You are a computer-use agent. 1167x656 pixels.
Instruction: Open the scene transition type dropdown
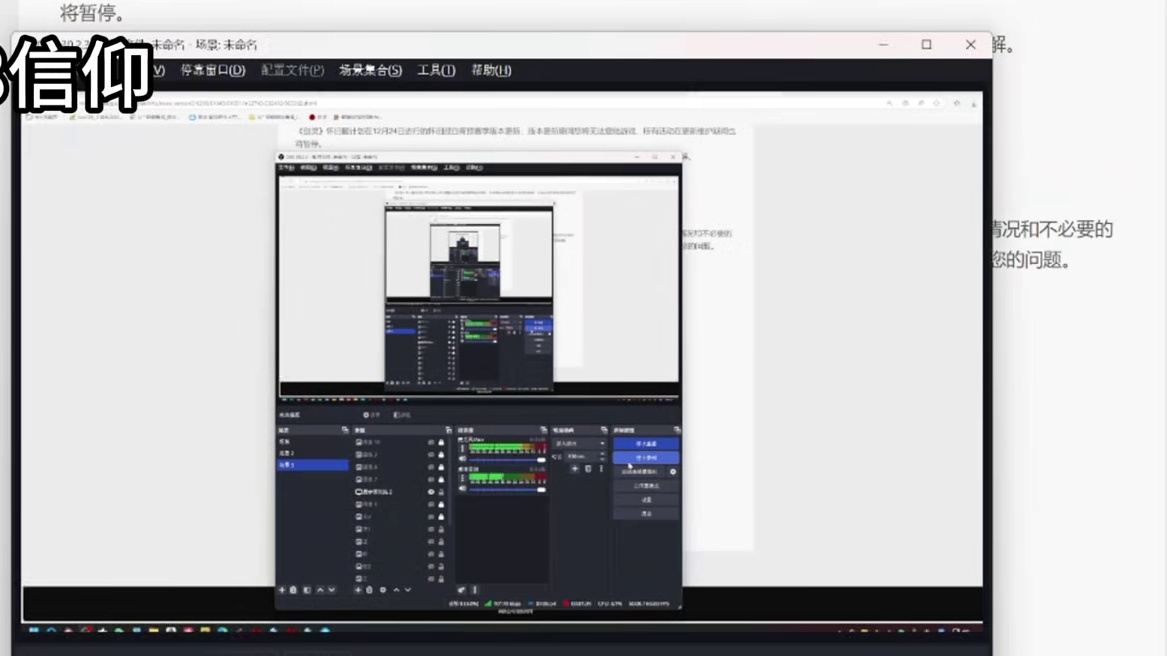pyautogui.click(x=580, y=443)
